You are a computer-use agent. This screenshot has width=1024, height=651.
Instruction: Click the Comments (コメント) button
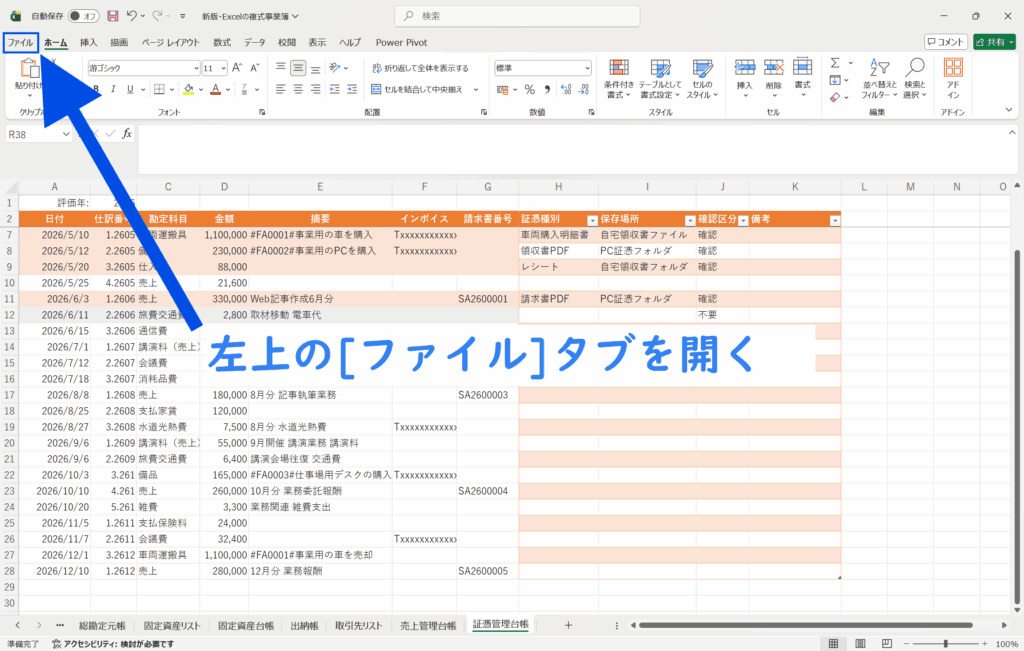click(945, 42)
